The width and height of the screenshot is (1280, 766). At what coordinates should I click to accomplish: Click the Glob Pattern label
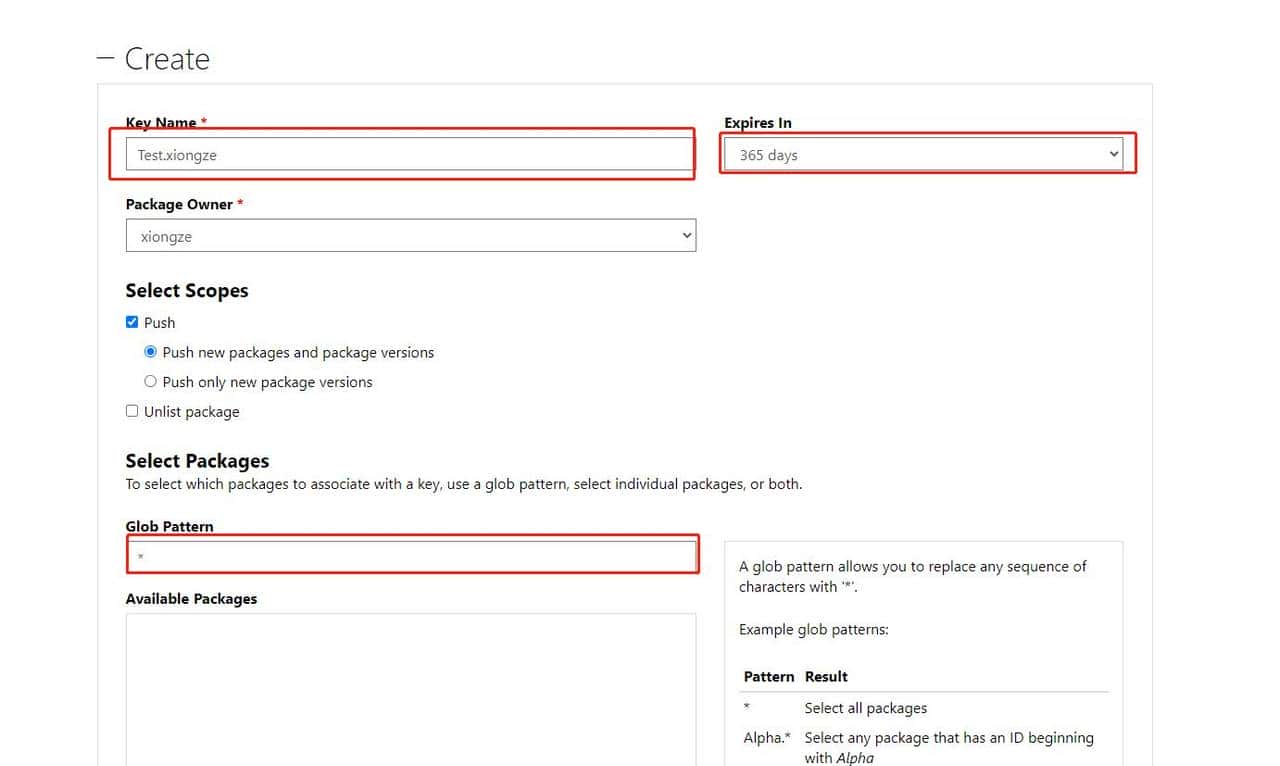pos(169,526)
